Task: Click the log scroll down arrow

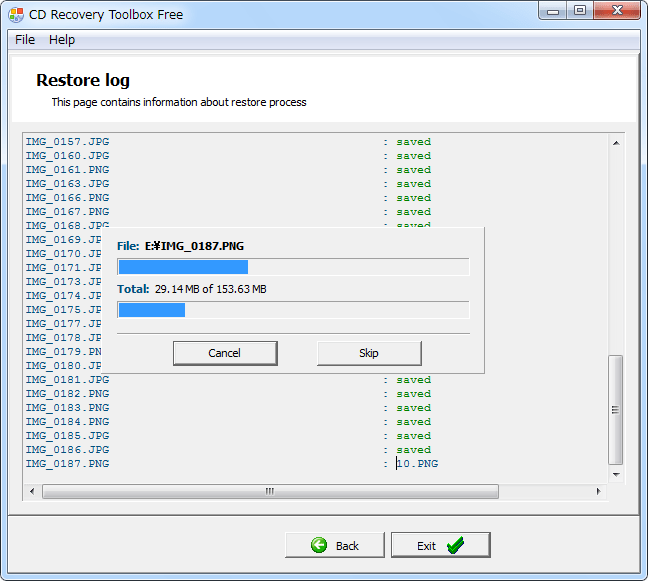Action: [616, 475]
